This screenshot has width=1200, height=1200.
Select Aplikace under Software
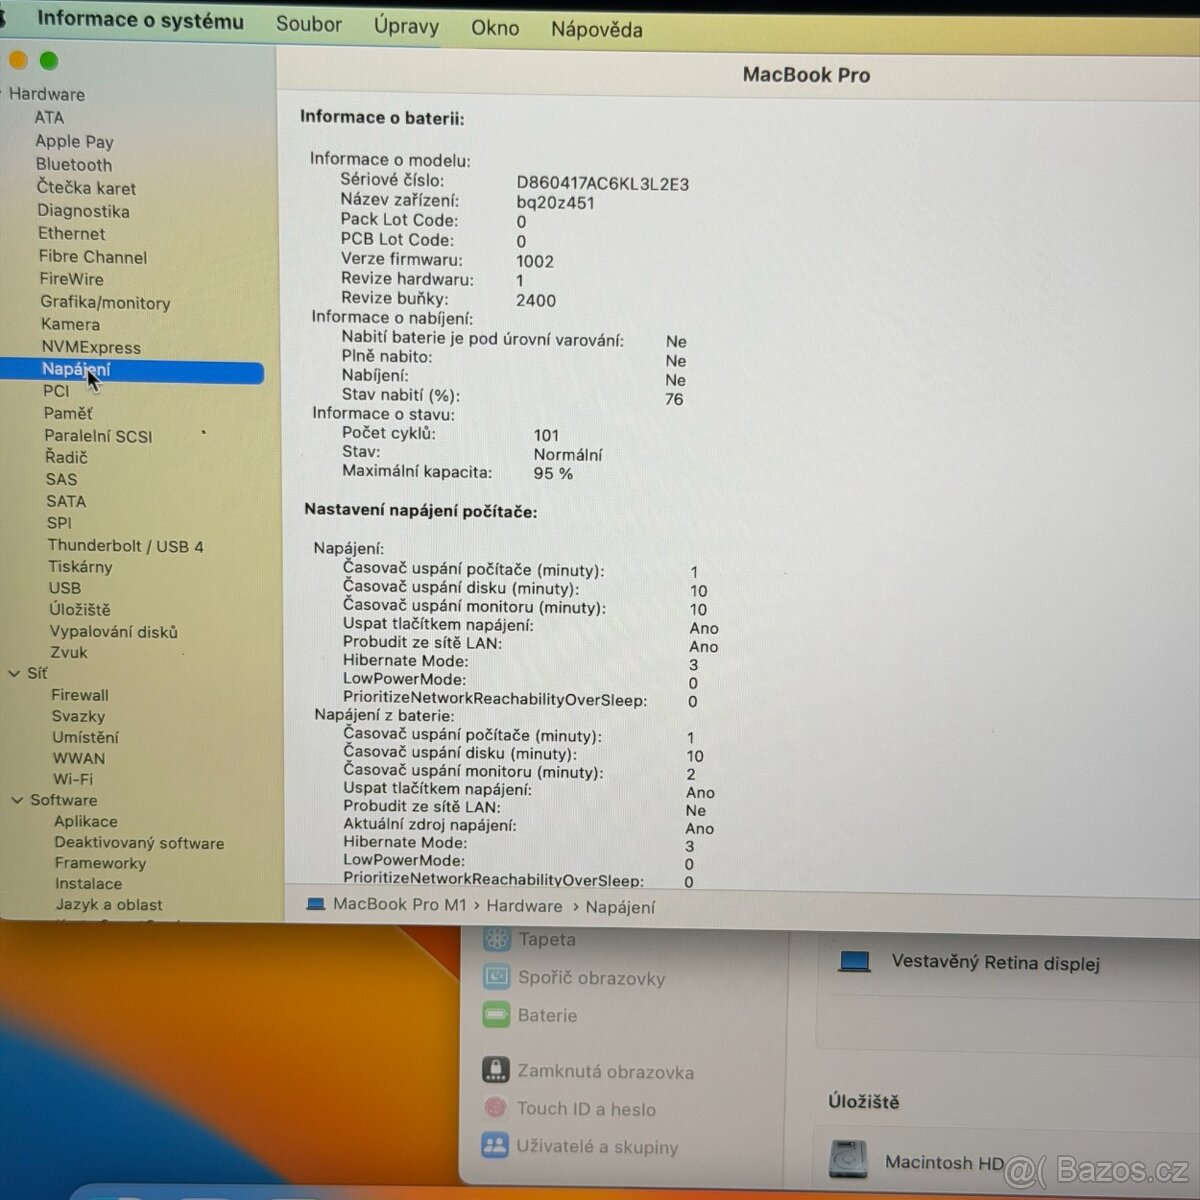point(86,821)
